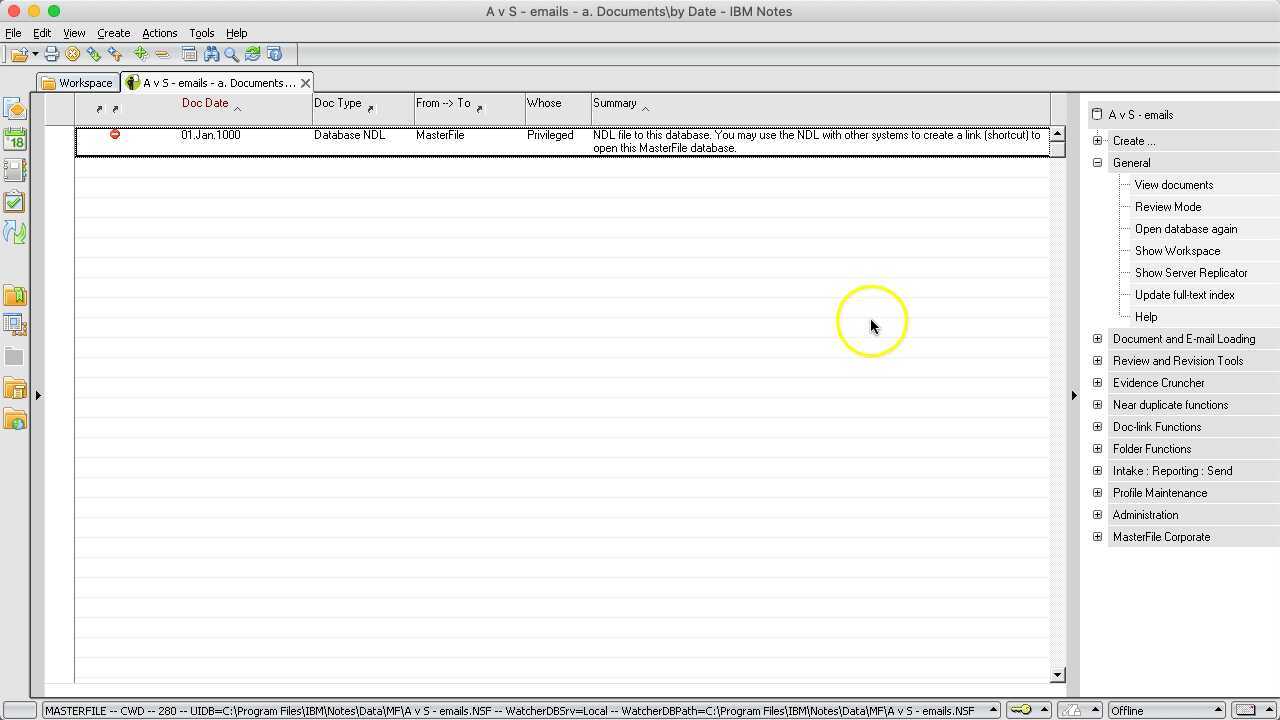Collapse the General section
1280x720 pixels.
click(x=1097, y=163)
